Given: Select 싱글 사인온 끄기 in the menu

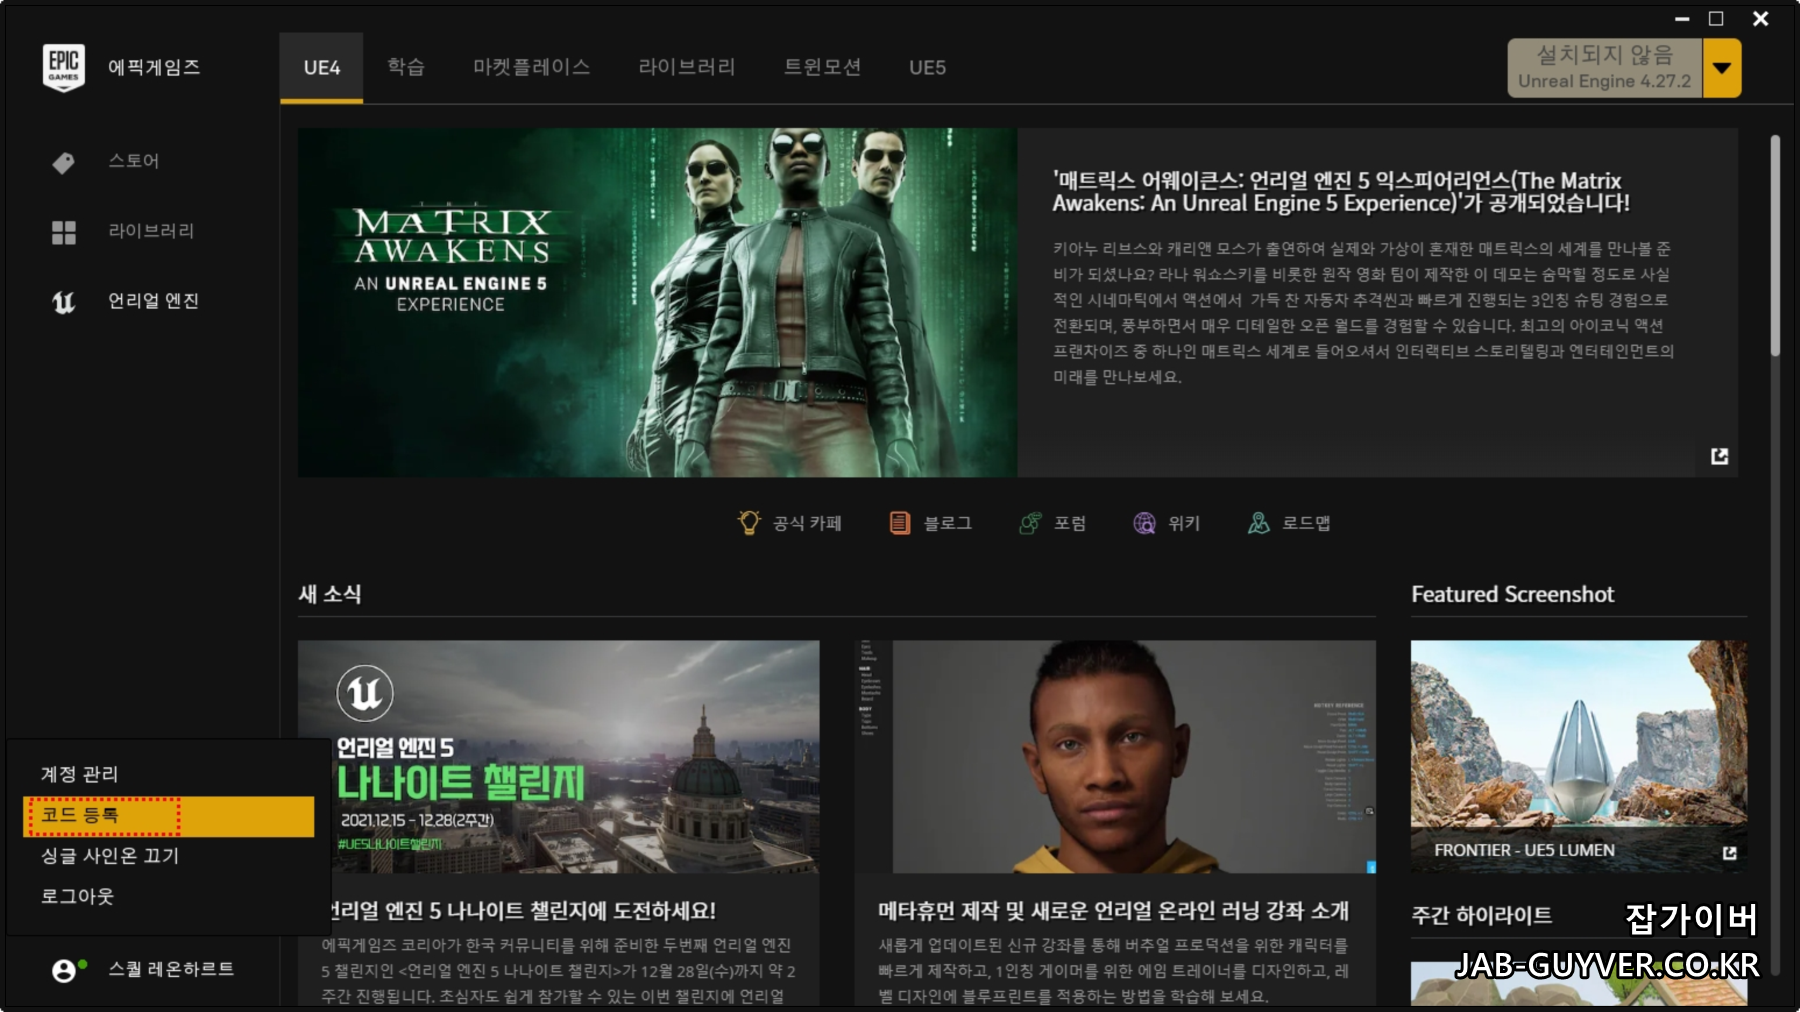Looking at the screenshot, I should pos(169,857).
